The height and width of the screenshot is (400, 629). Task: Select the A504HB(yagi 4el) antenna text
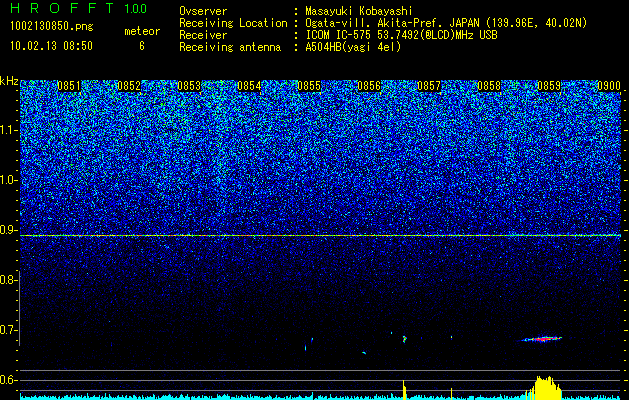click(x=353, y=47)
